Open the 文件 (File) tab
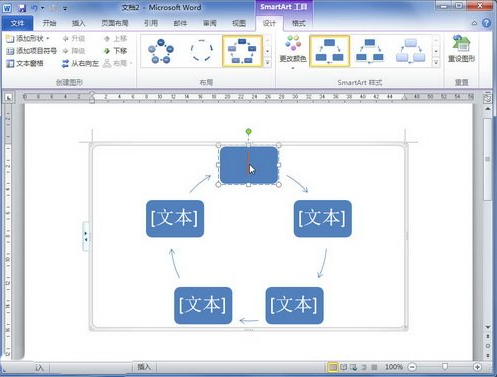 (x=17, y=23)
